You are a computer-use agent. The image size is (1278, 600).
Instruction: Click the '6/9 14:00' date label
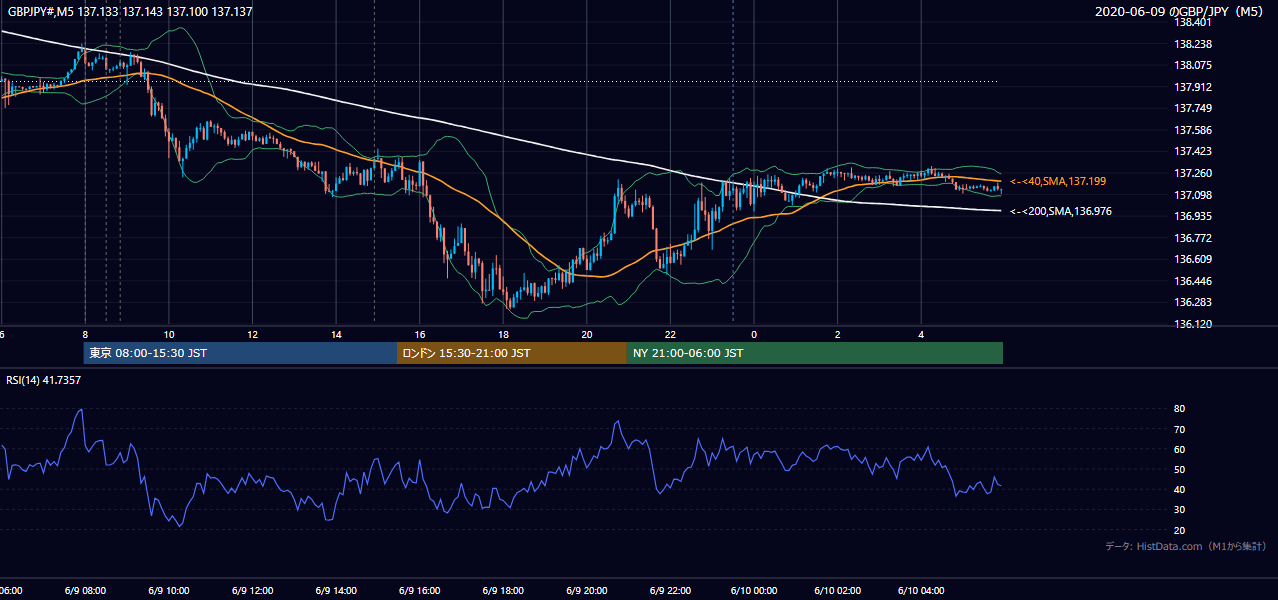coord(336,591)
